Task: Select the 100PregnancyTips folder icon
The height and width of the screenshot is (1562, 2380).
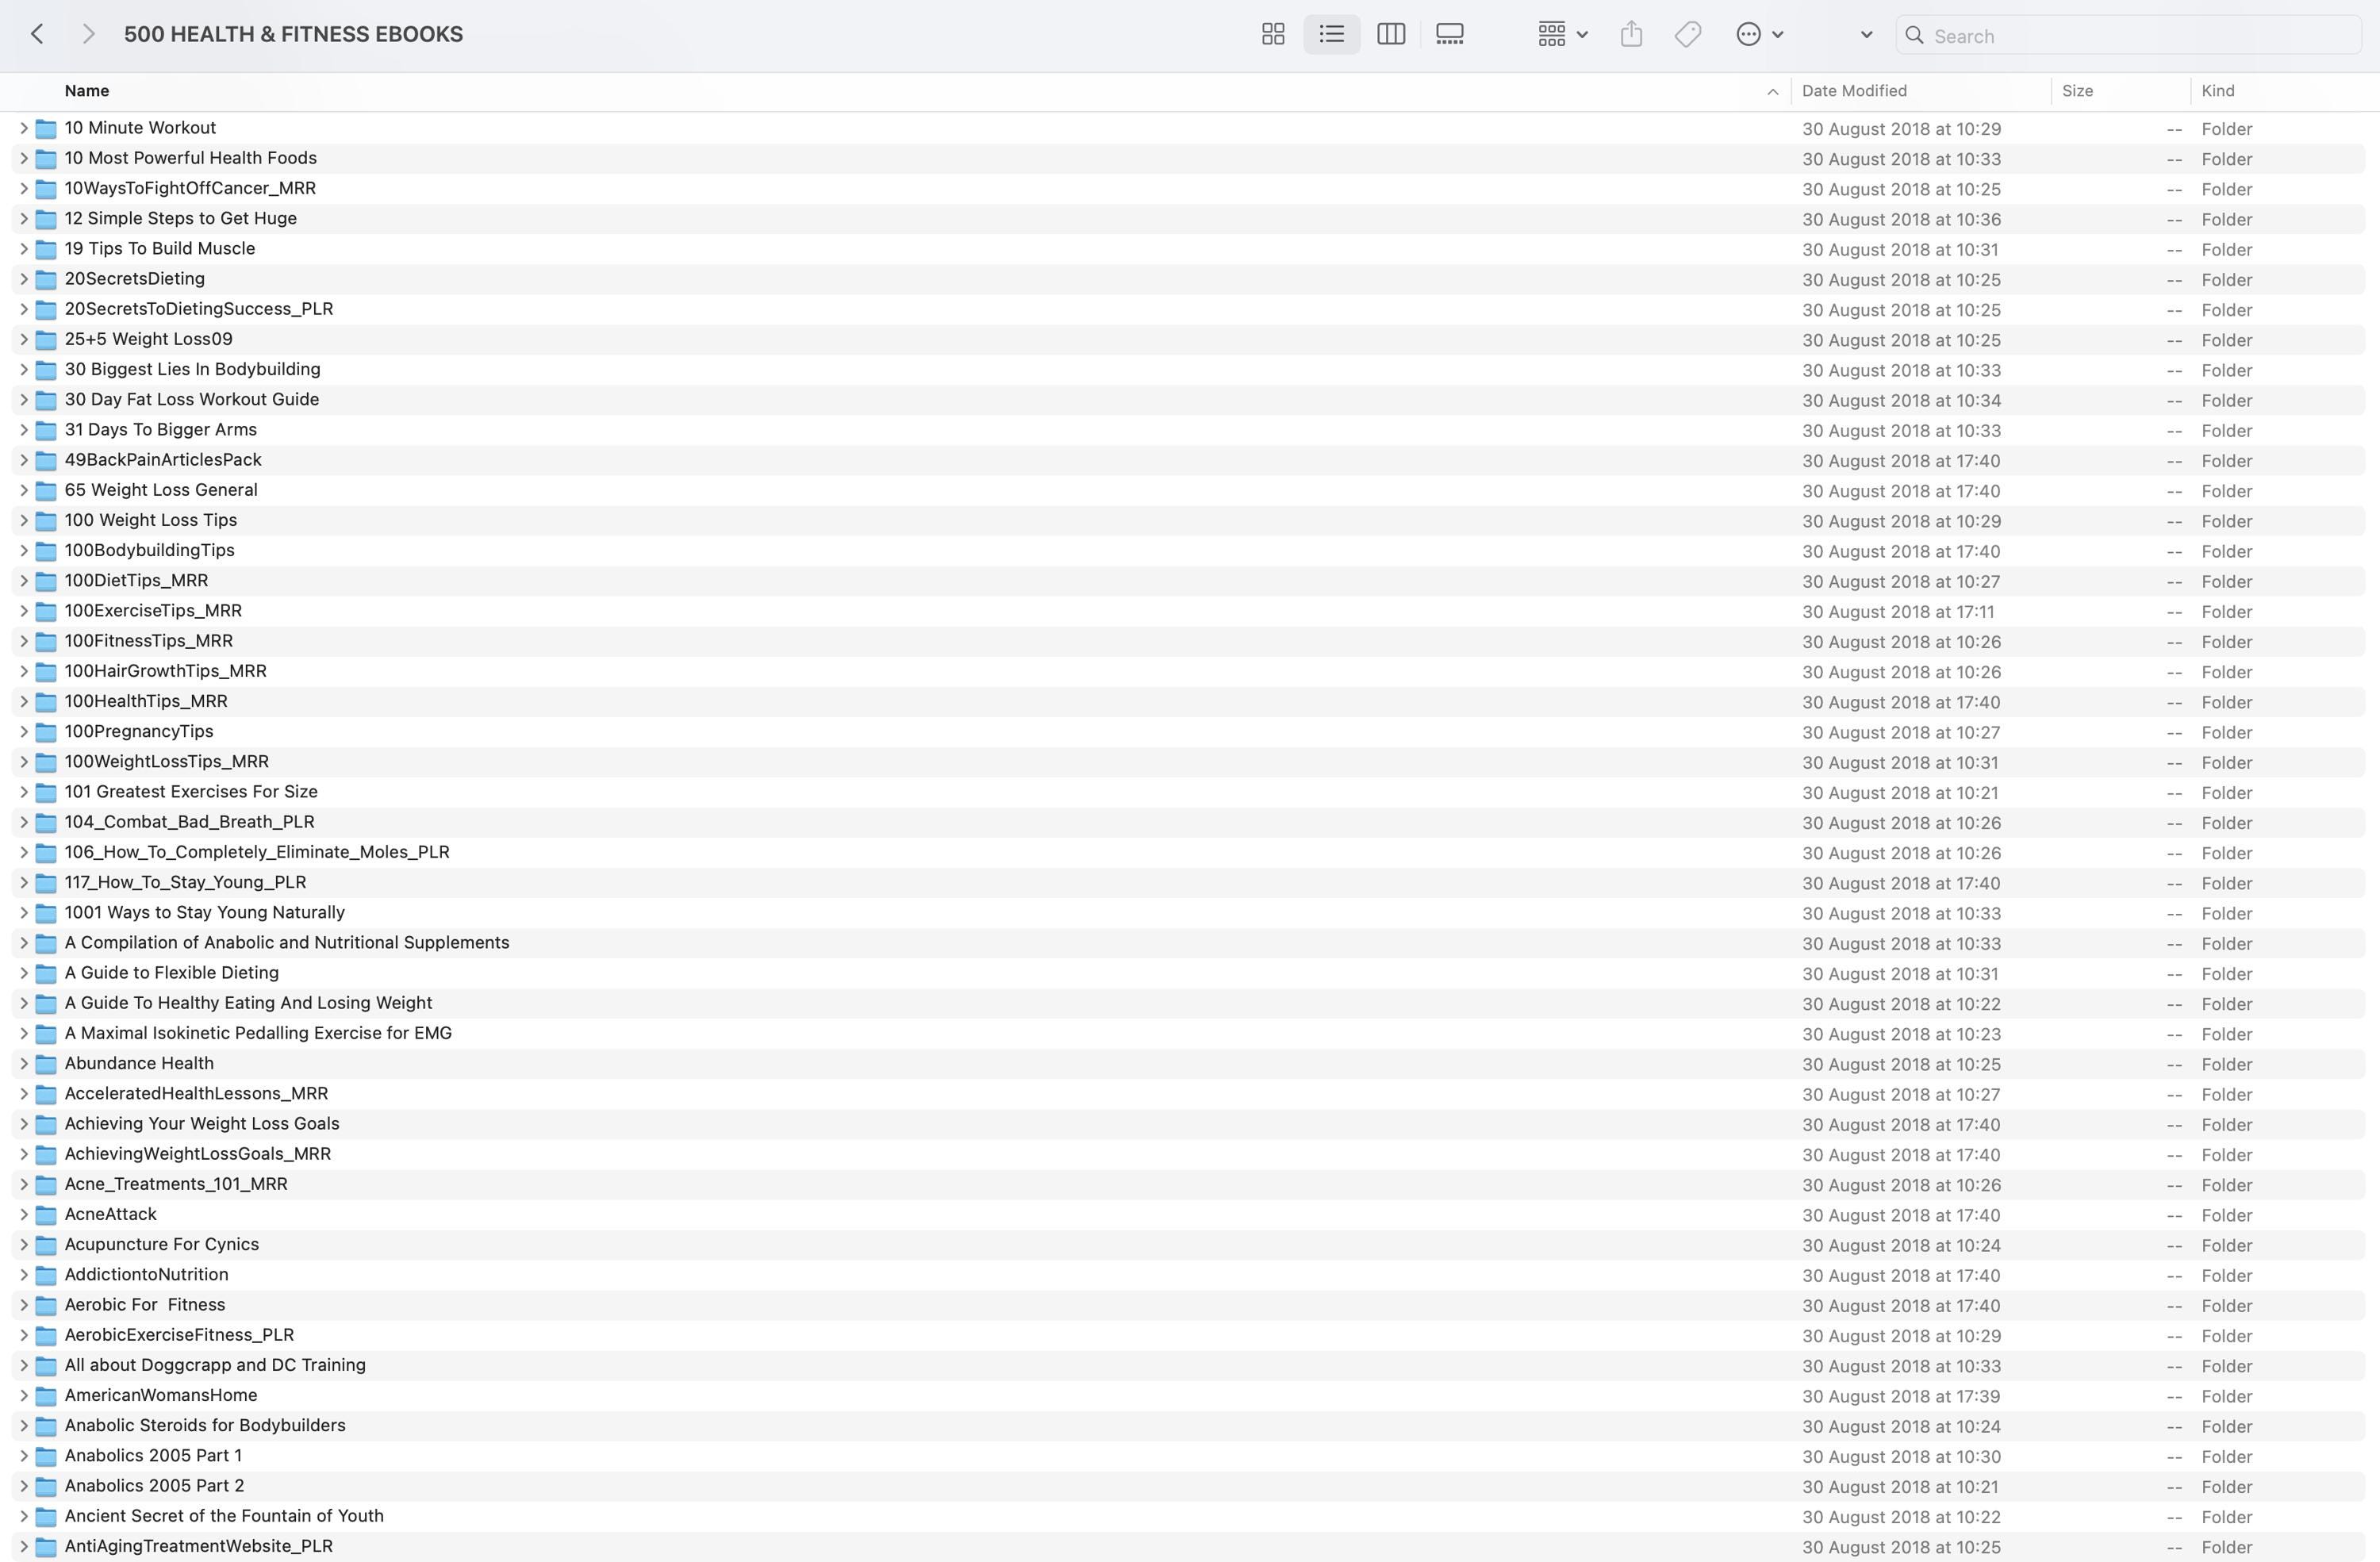Action: [x=46, y=732]
